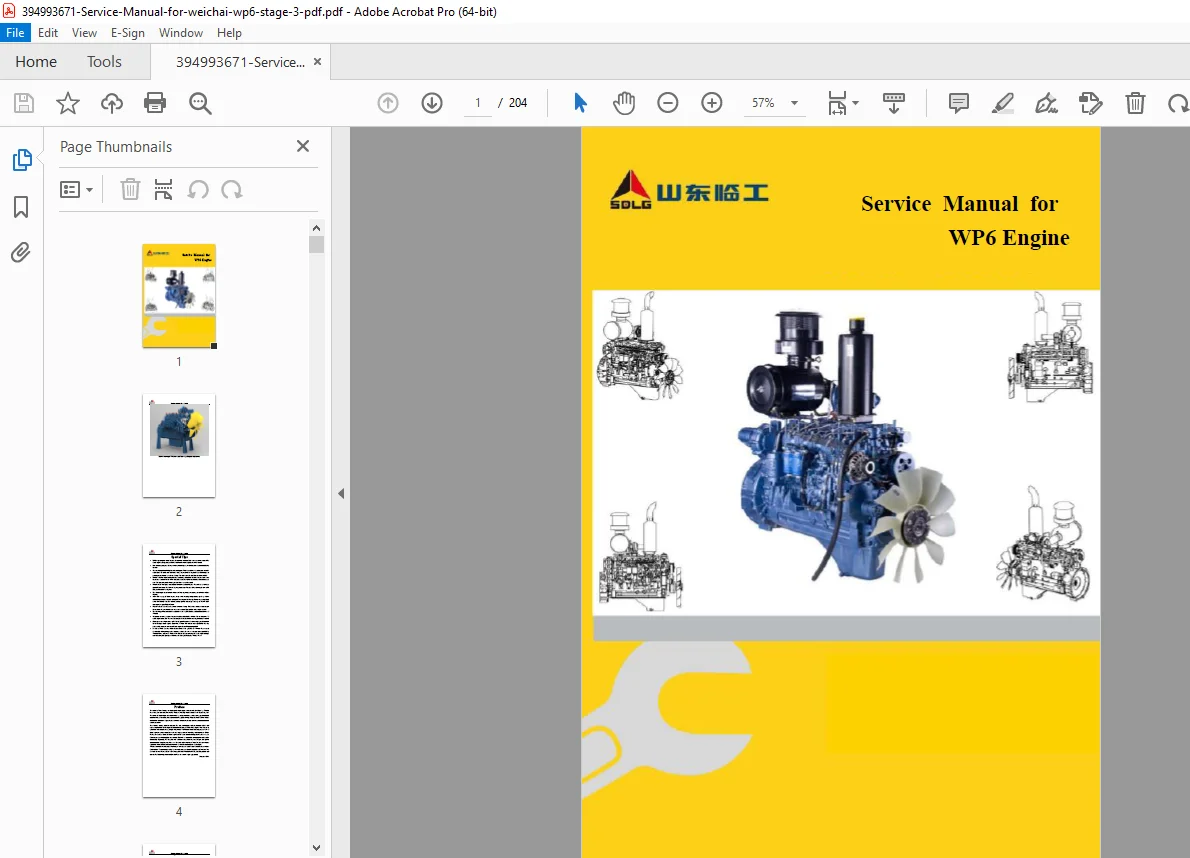Click thumbnails scrollbar down arrow
Screen dimensions: 1190x858
(x=316, y=848)
